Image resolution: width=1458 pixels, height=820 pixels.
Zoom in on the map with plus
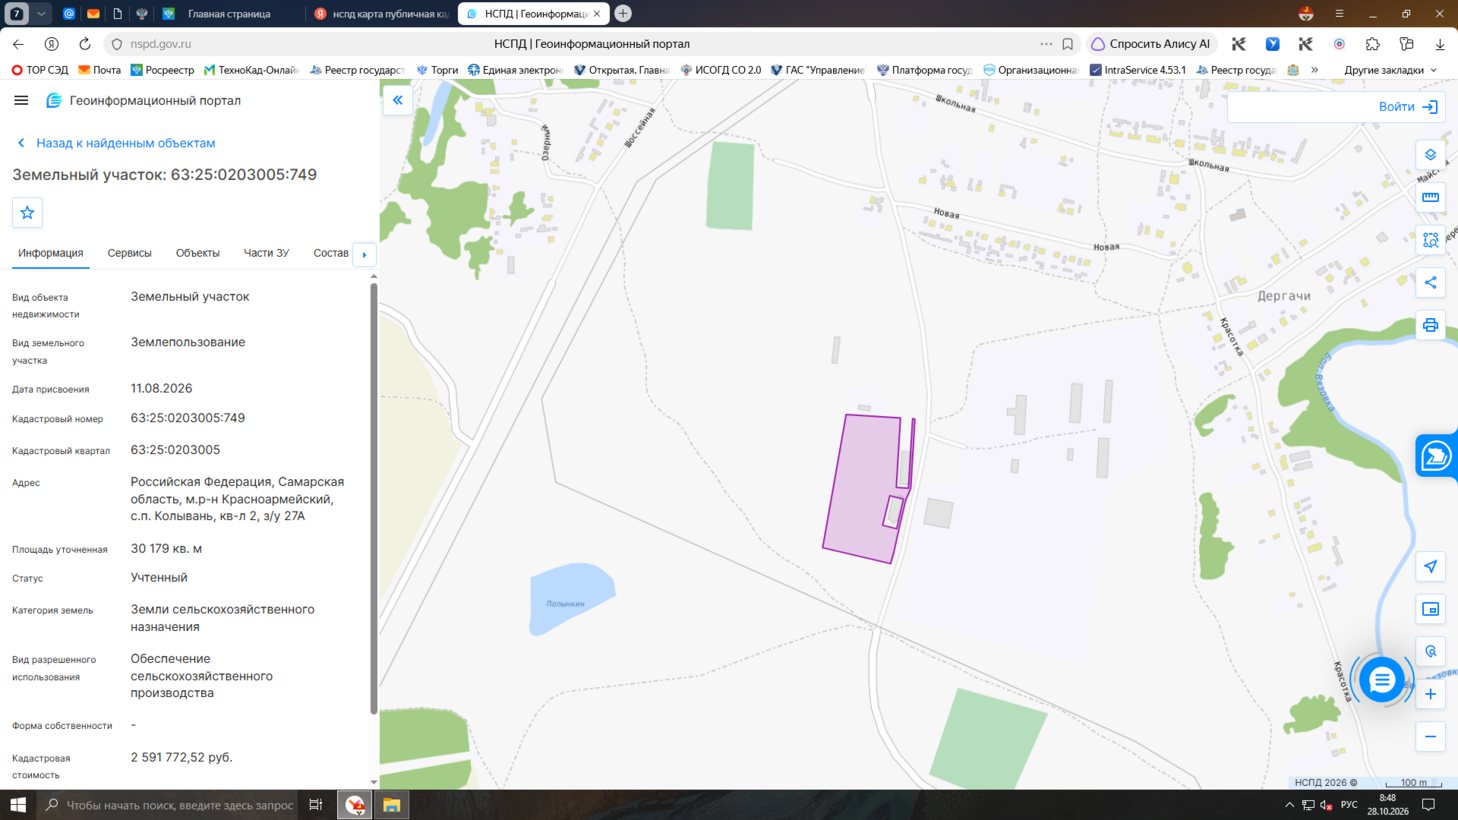coord(1430,694)
